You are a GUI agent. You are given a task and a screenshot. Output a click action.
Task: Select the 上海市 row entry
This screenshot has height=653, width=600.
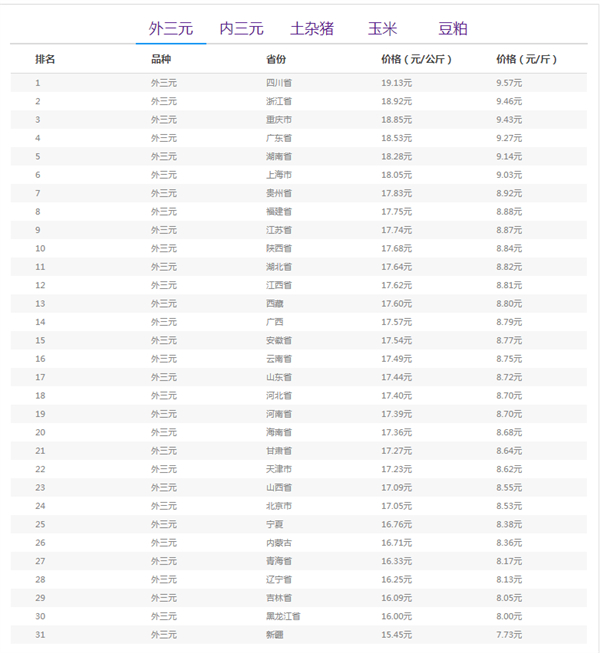(x=279, y=175)
